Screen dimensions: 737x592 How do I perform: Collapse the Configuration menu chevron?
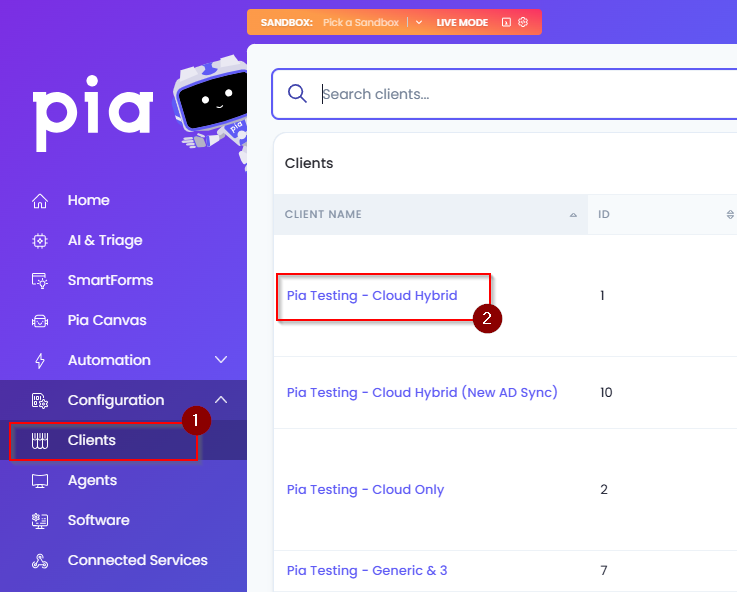point(221,400)
